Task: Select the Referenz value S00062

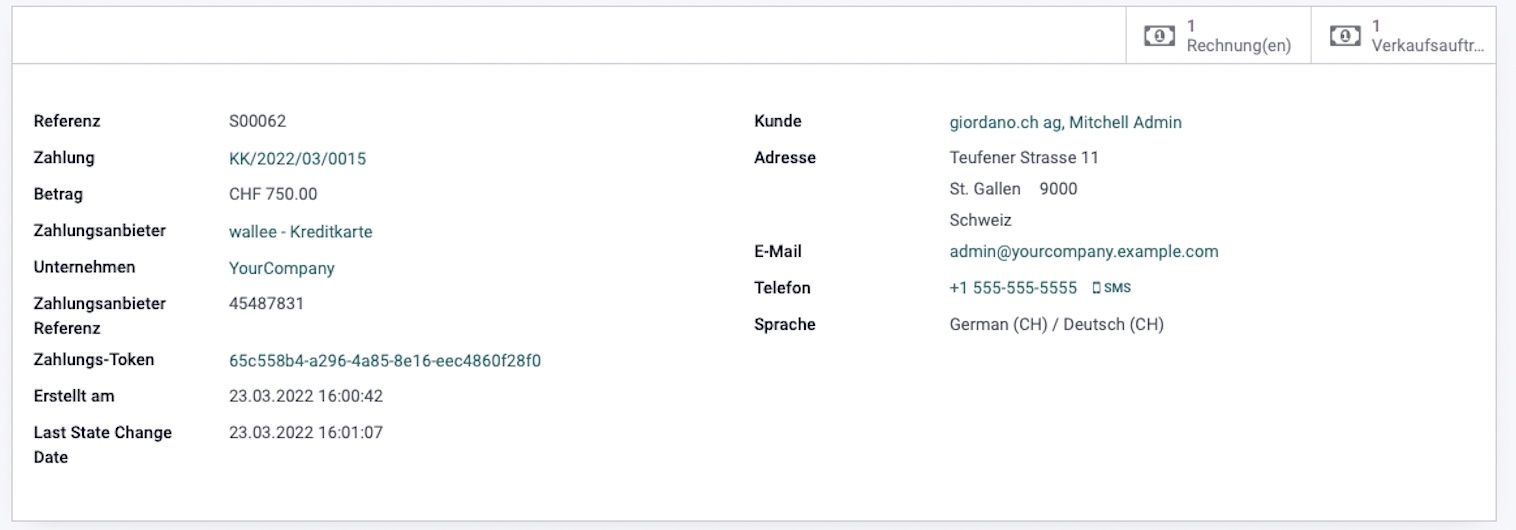Action: click(257, 121)
